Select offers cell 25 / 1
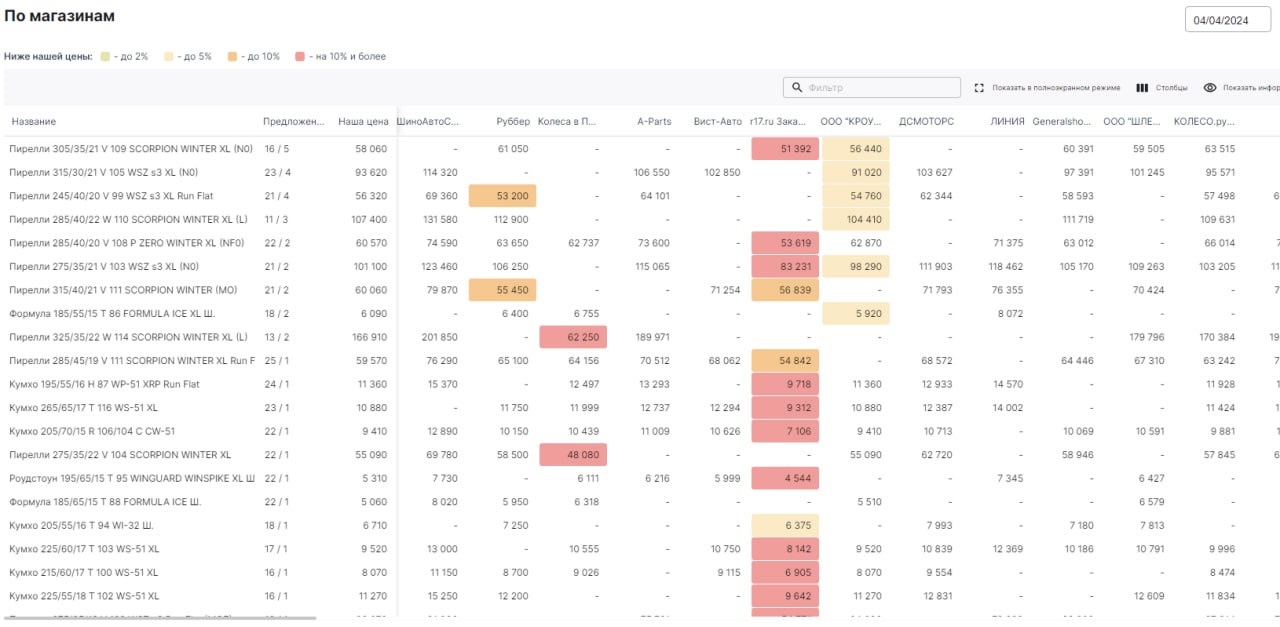 [277, 361]
